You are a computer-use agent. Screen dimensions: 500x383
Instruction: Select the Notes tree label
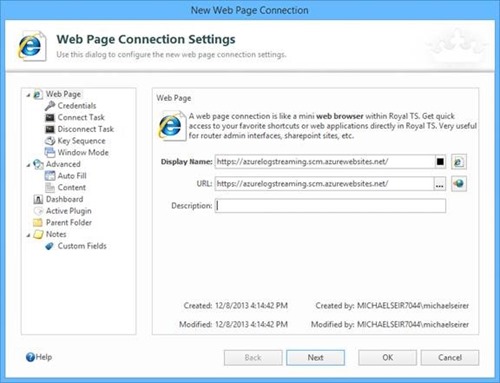pyautogui.click(x=56, y=234)
